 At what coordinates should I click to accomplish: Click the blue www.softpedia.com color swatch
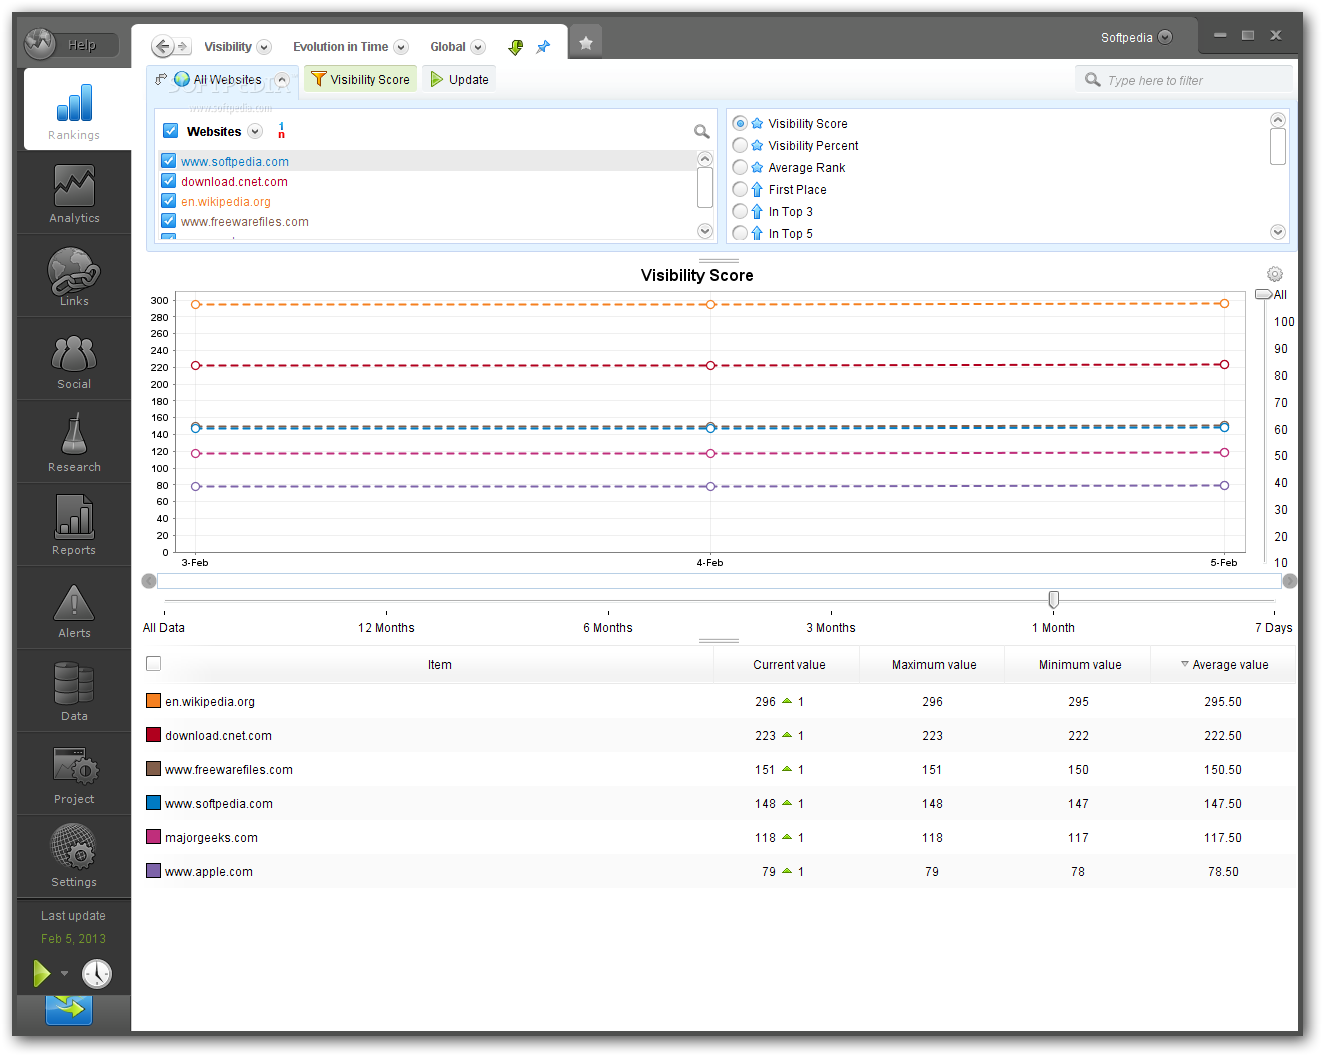pos(153,803)
